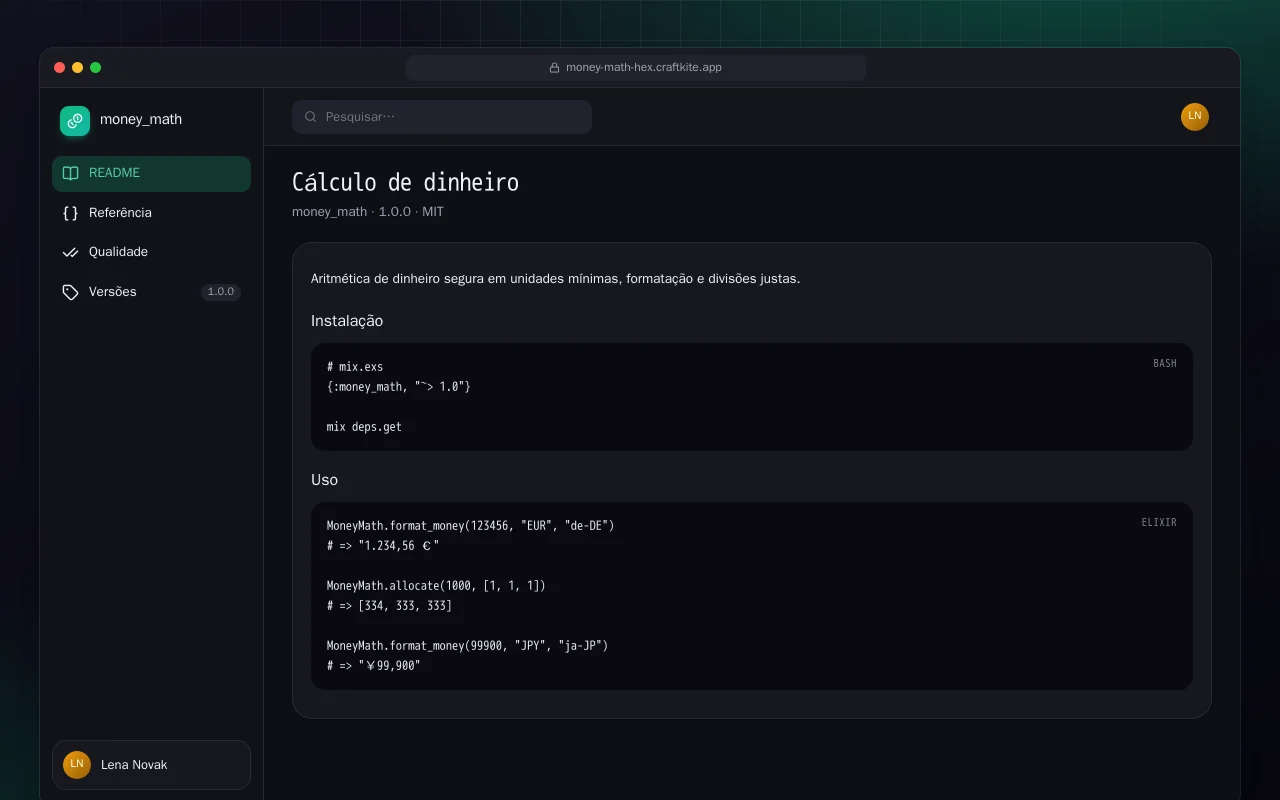
Task: Click the 1.0.0 version badge
Action: pos(221,292)
